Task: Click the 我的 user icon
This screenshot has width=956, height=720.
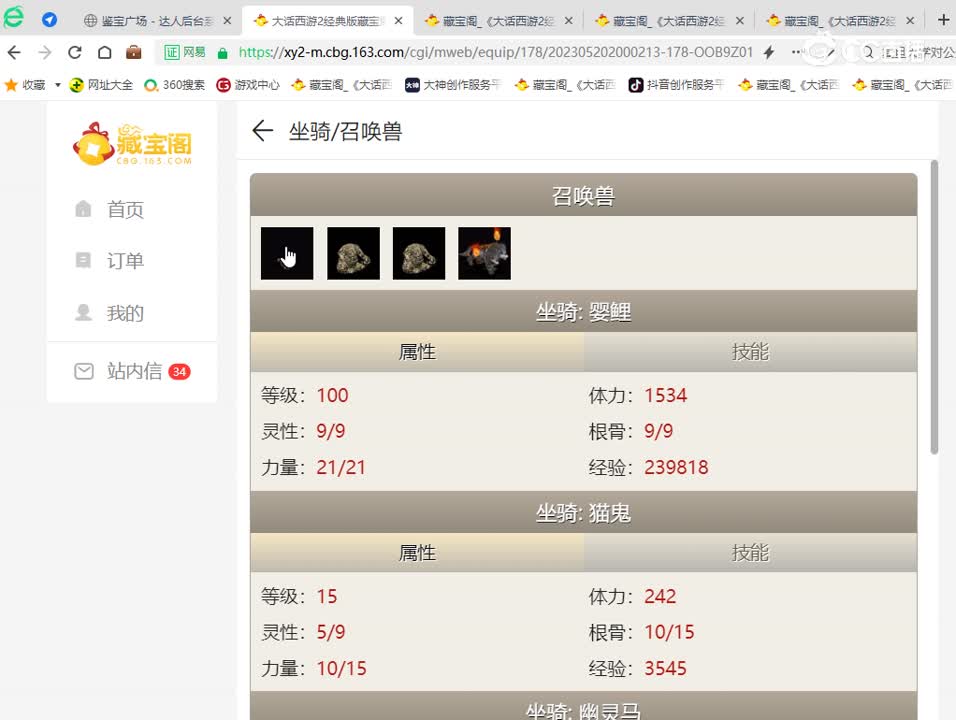Action: coord(84,312)
